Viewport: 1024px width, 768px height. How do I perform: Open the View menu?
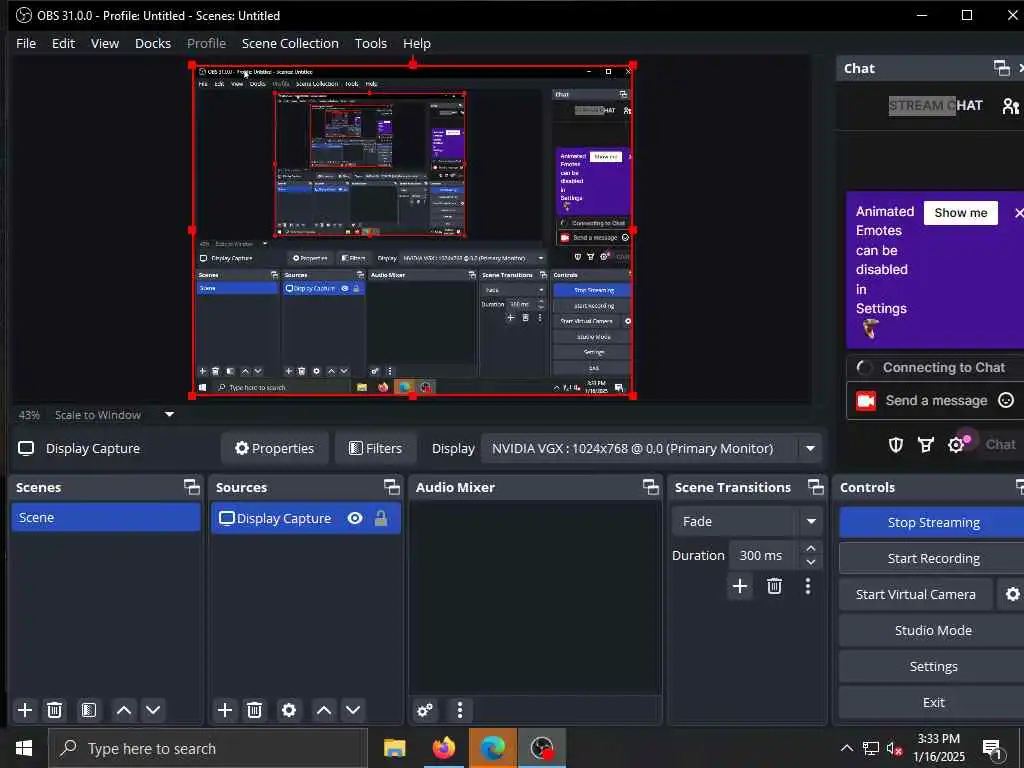[104, 43]
